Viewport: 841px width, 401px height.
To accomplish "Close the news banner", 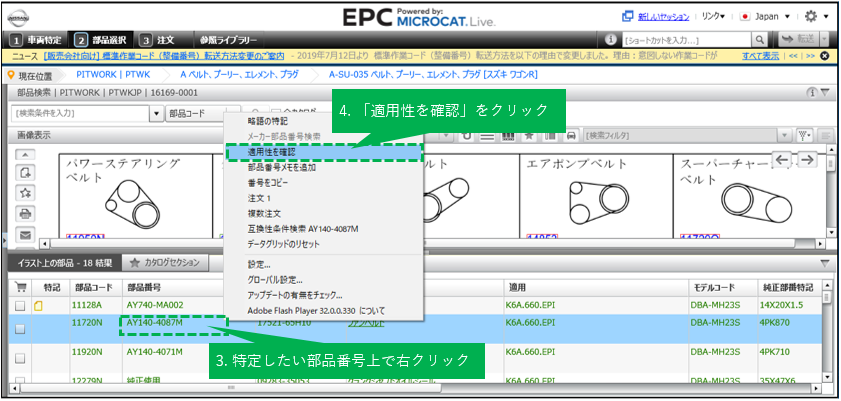I will (825, 55).
